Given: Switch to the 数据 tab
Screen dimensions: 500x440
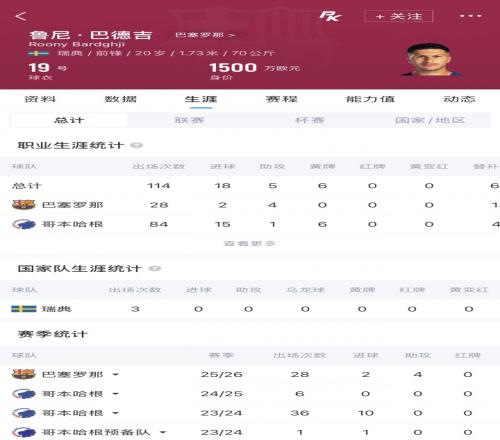Looking at the screenshot, I should pyautogui.click(x=121, y=99).
